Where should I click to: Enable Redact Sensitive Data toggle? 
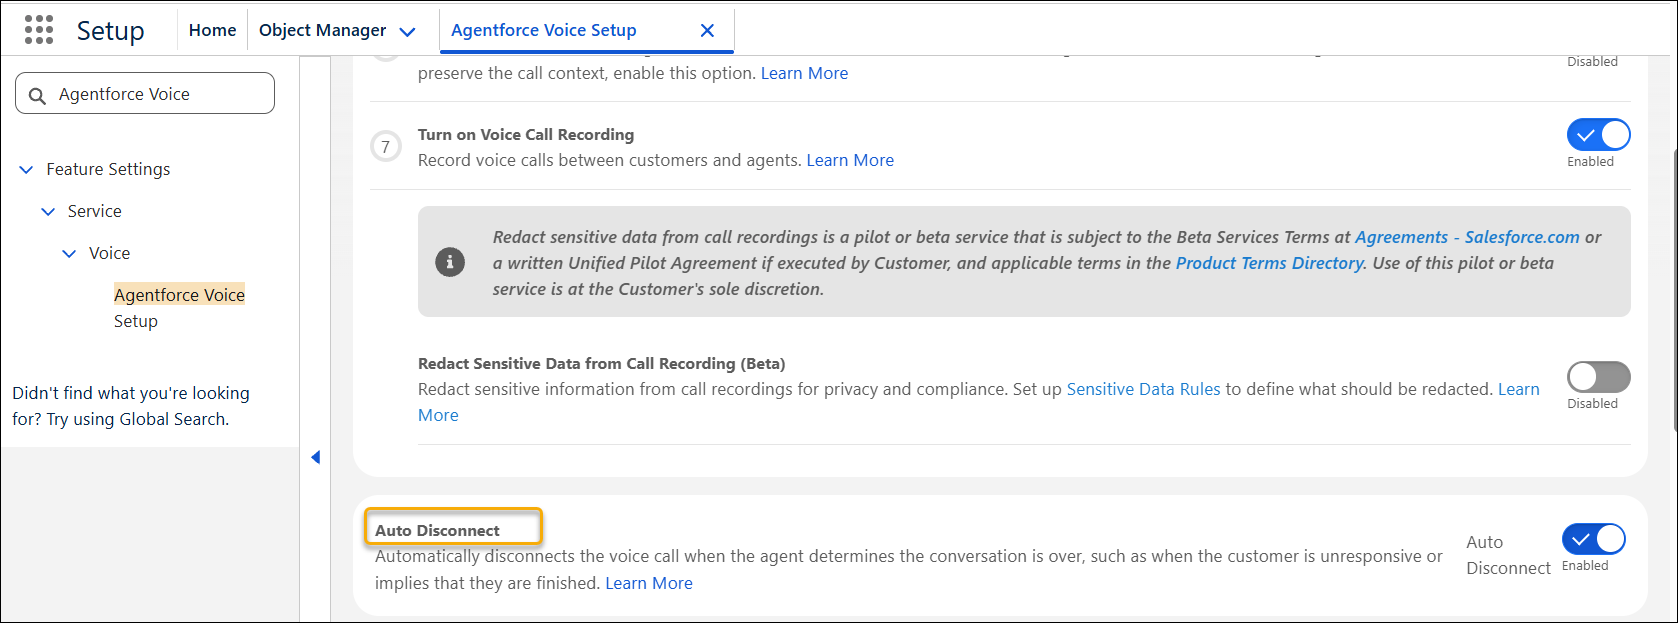[1598, 377]
